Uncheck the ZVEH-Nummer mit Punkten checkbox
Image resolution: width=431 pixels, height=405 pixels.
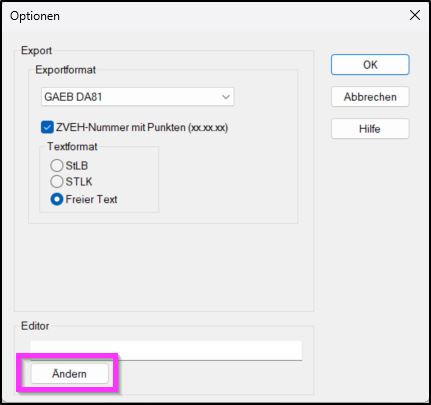47,127
